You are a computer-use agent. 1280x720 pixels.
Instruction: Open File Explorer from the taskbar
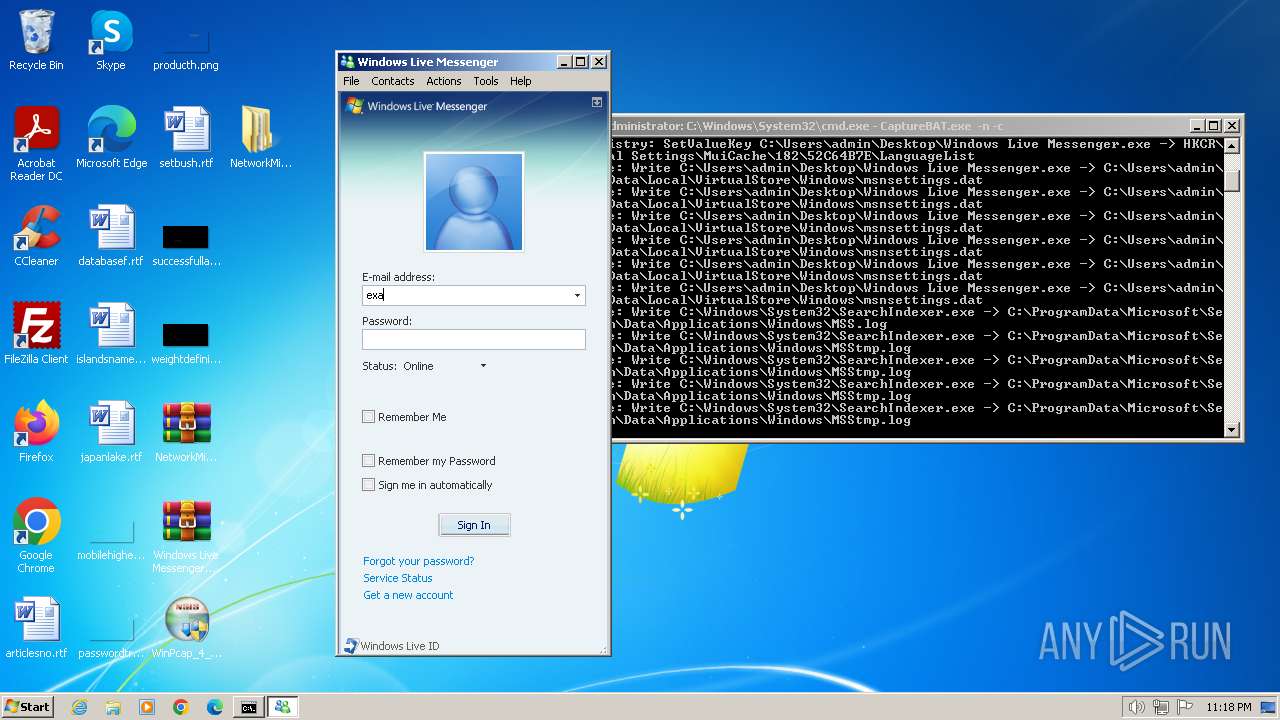click(113, 707)
